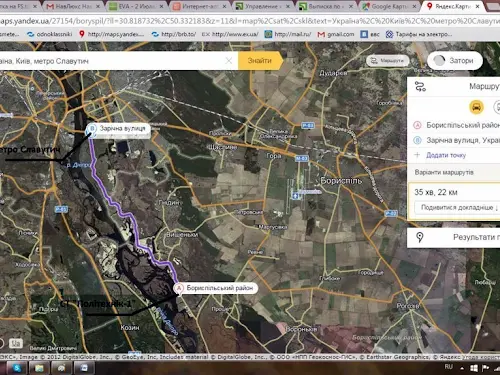Select the car route mode icon

[x=476, y=107]
